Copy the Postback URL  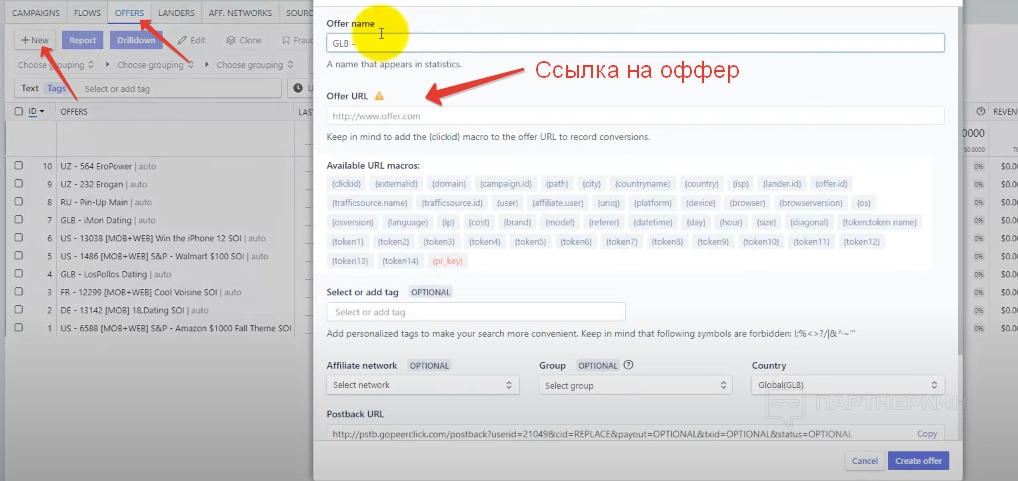[x=926, y=434]
